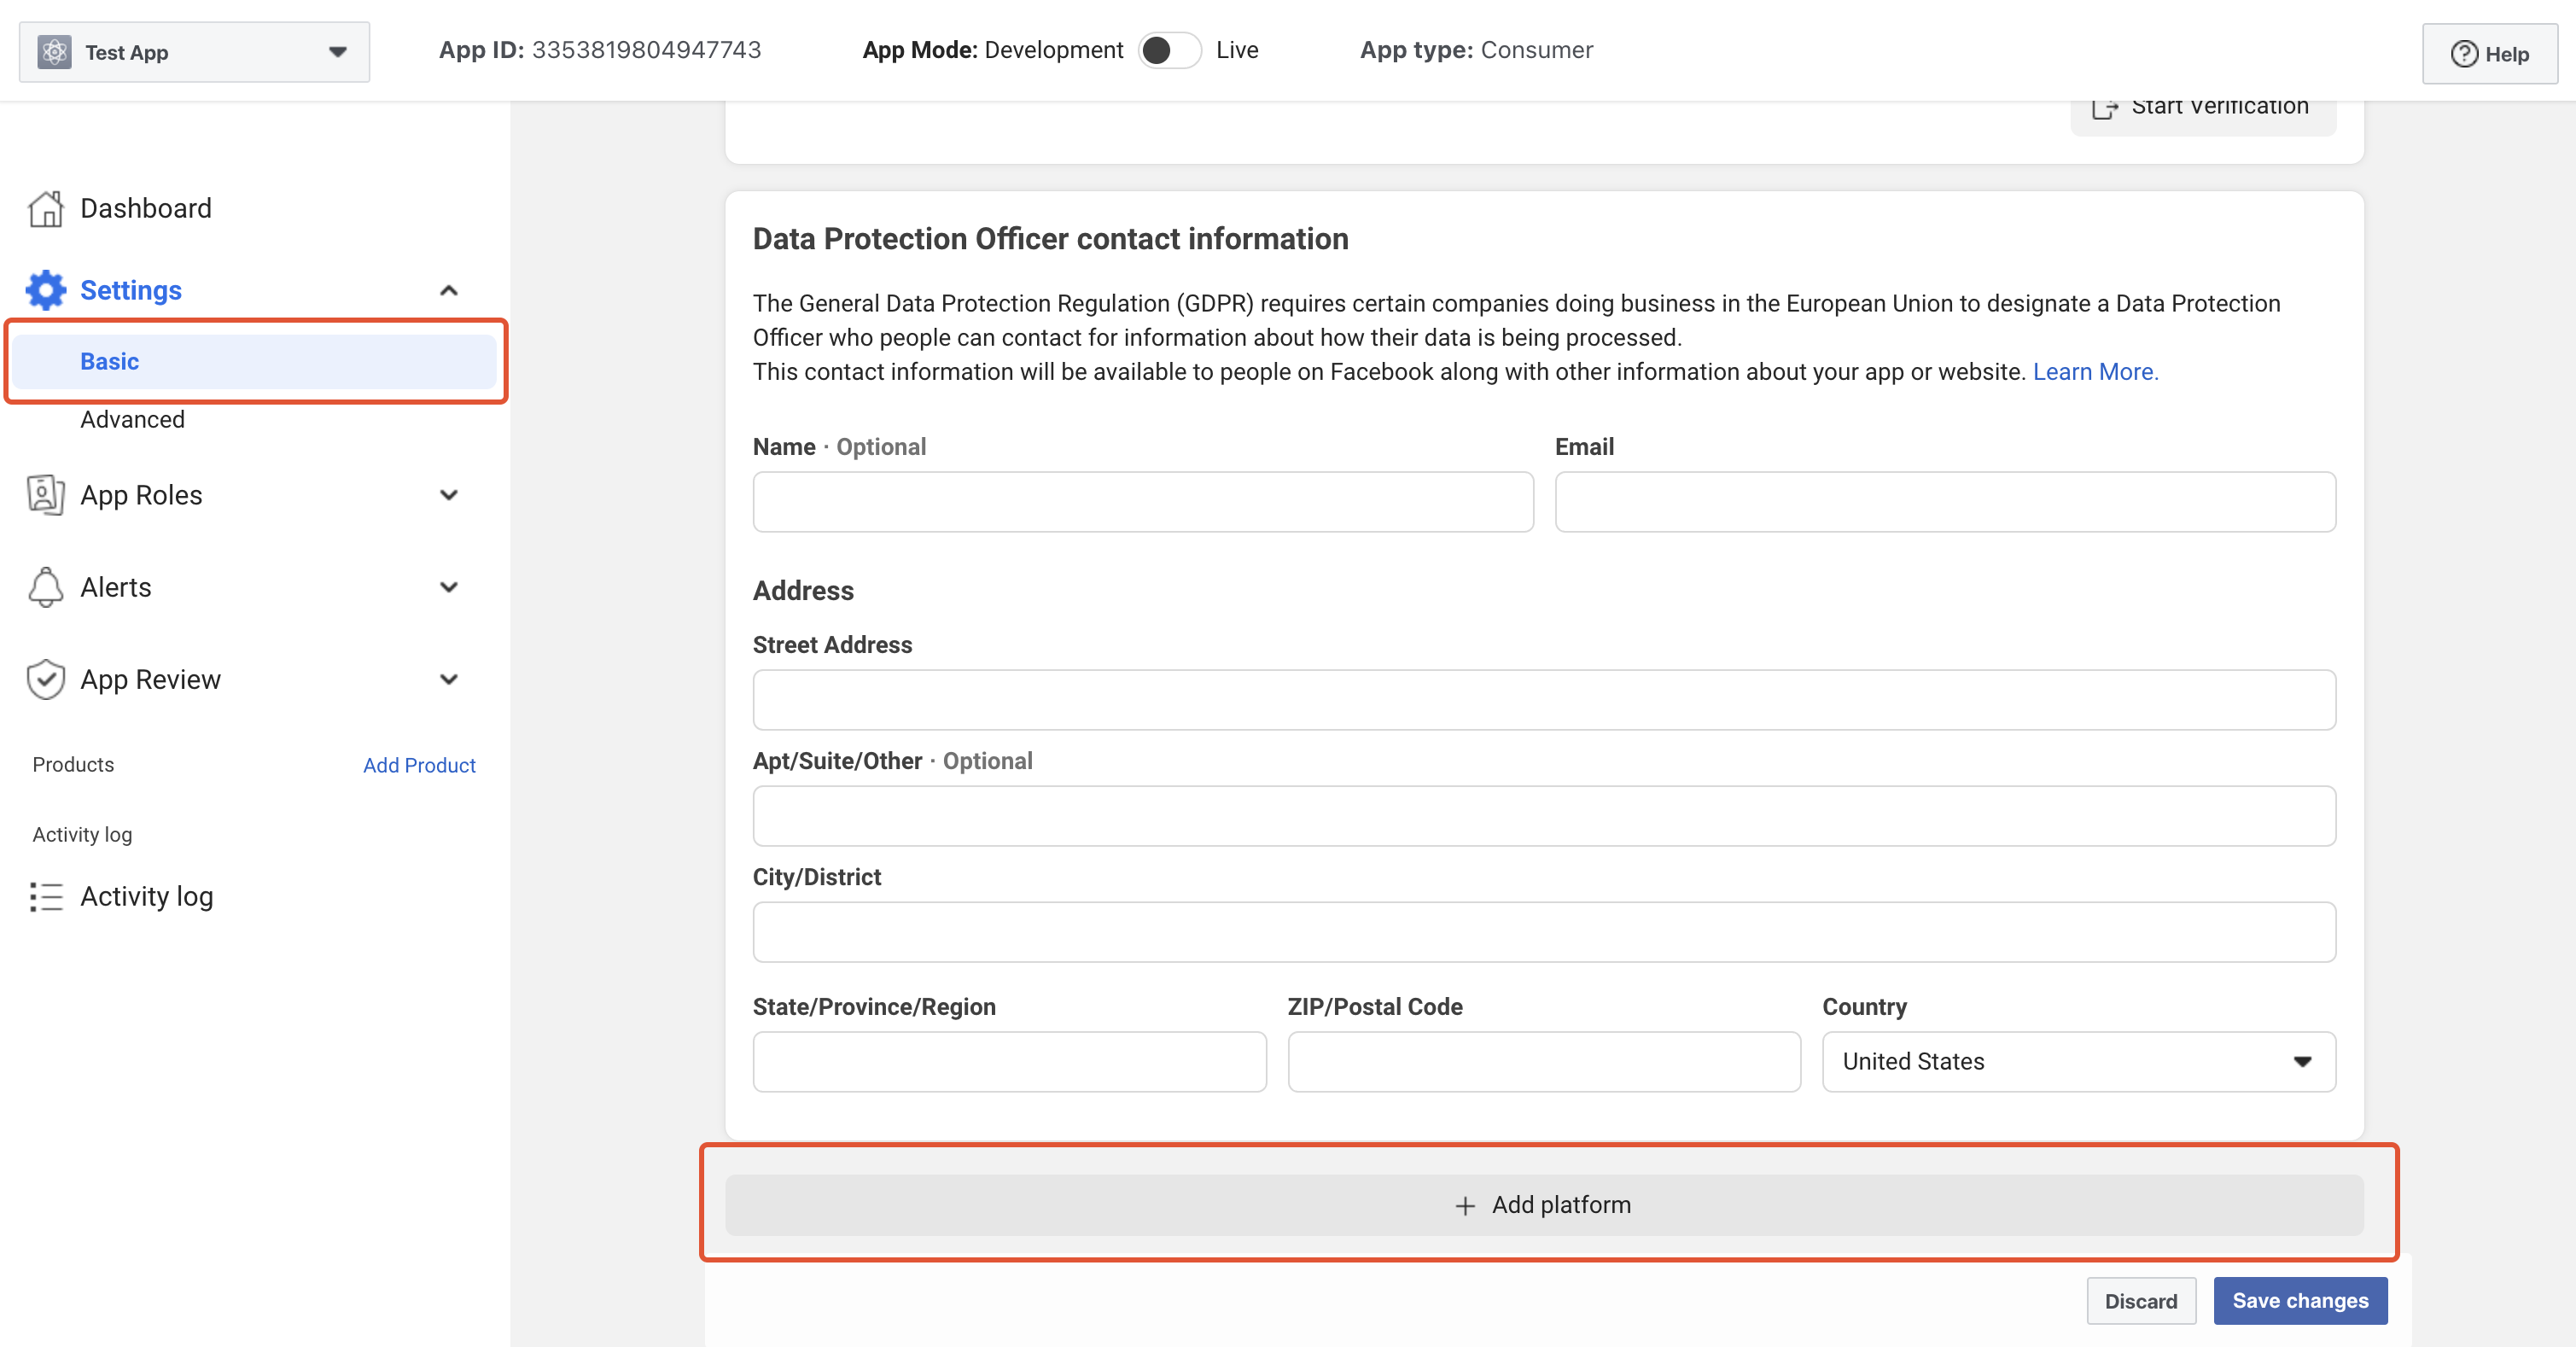Expand the App Roles section

point(449,495)
